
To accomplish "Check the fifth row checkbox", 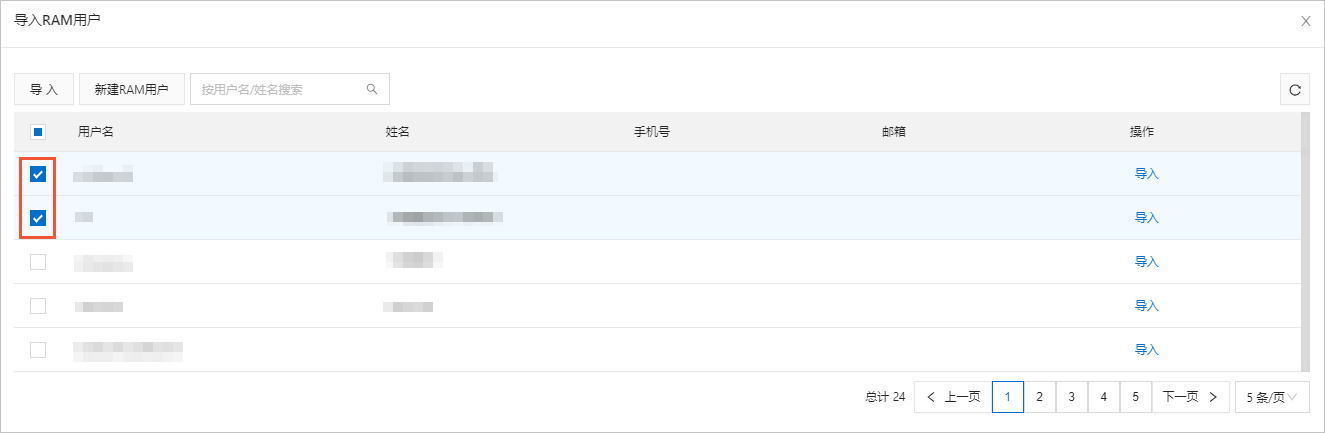I will tap(38, 350).
